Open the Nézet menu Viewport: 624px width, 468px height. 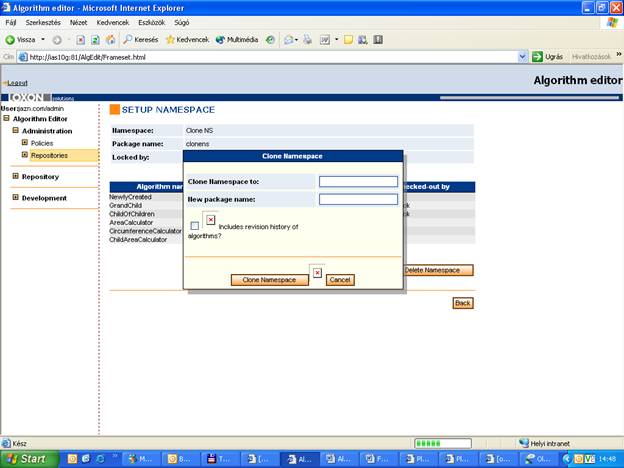[78, 23]
